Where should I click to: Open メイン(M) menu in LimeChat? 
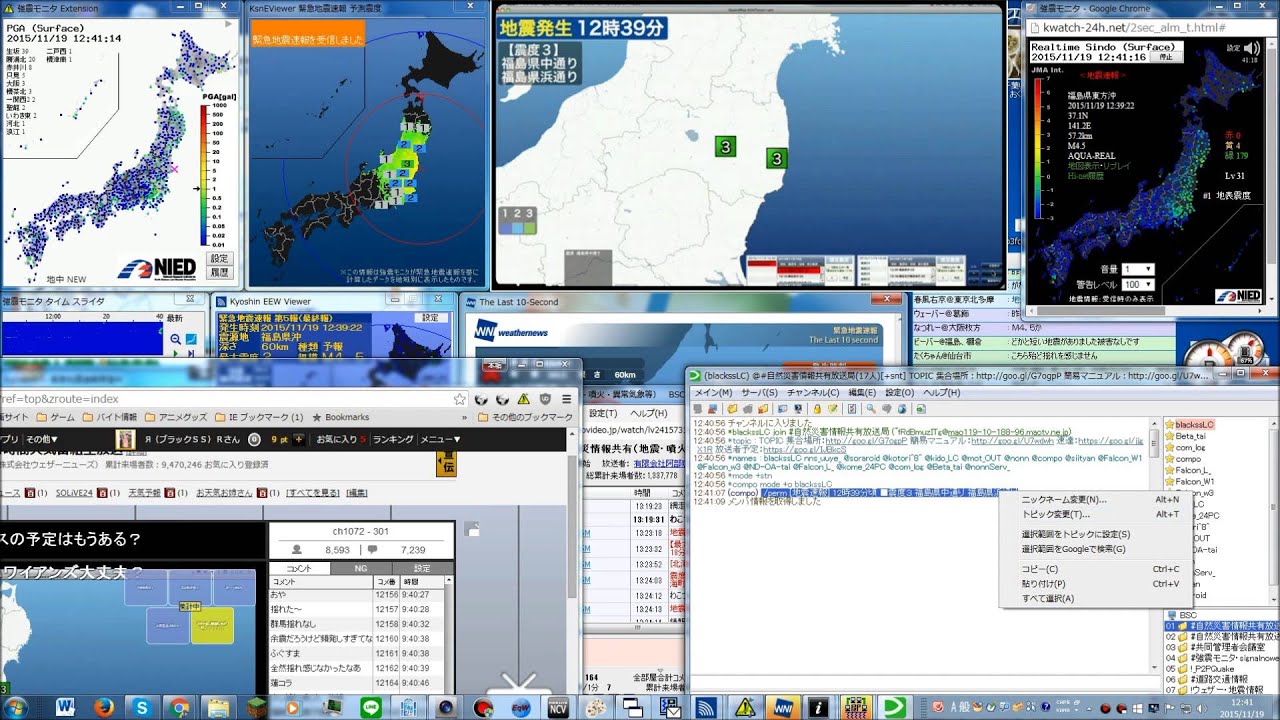[x=713, y=392]
